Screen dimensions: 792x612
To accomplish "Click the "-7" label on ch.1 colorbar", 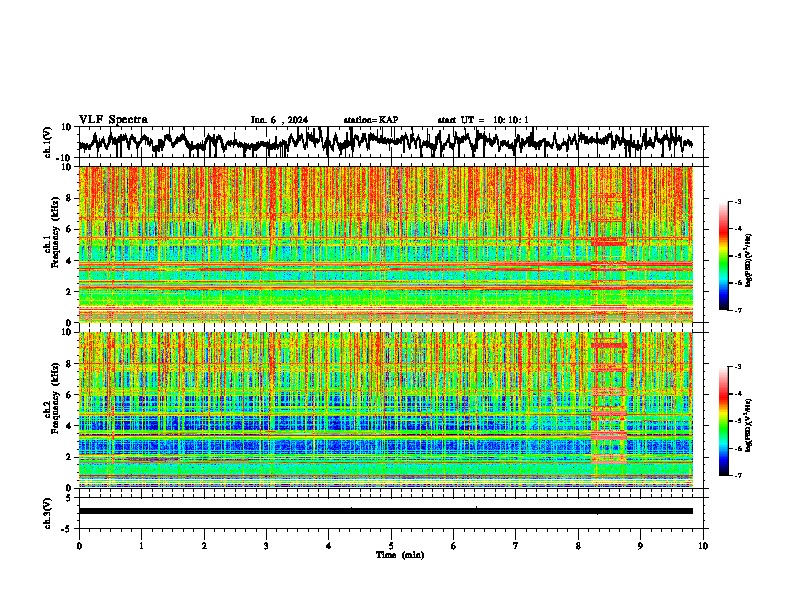I will (x=738, y=310).
